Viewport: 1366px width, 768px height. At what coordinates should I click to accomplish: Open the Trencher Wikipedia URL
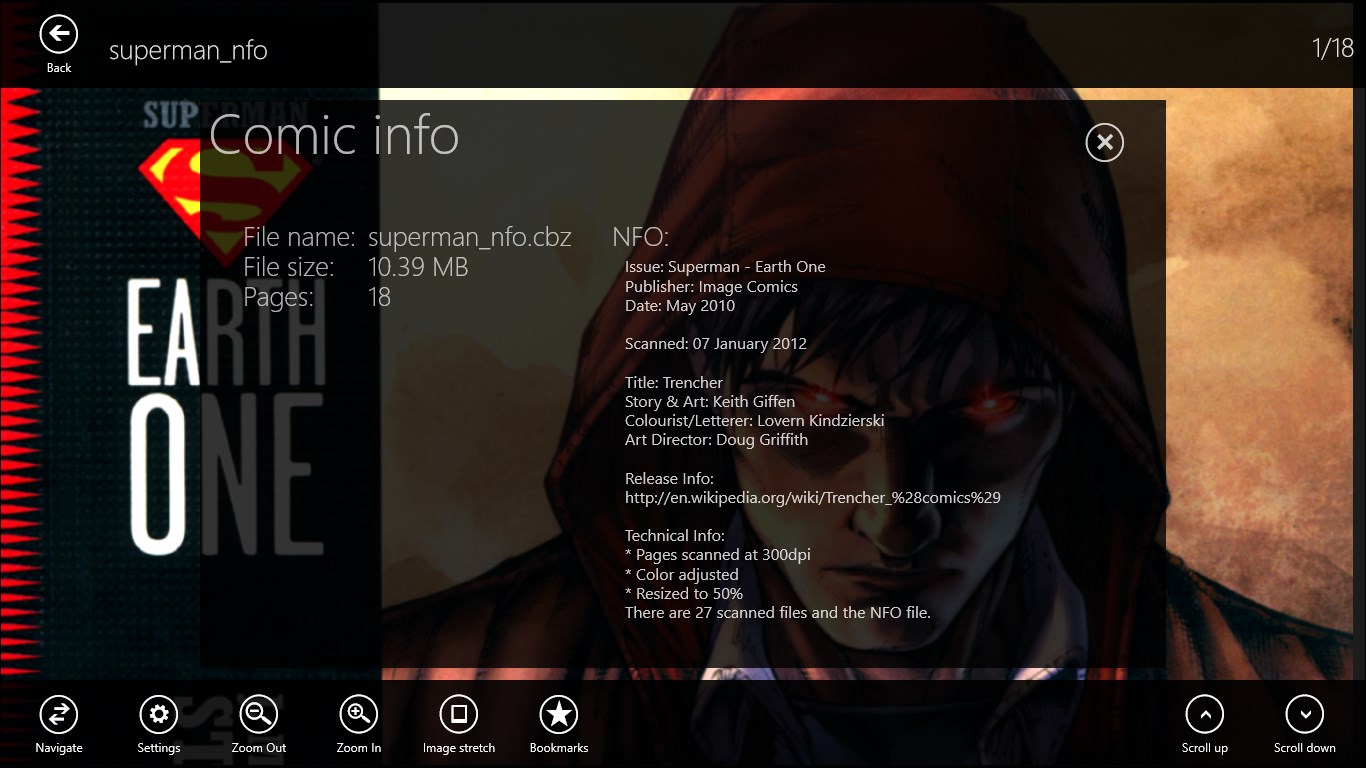[x=813, y=497]
